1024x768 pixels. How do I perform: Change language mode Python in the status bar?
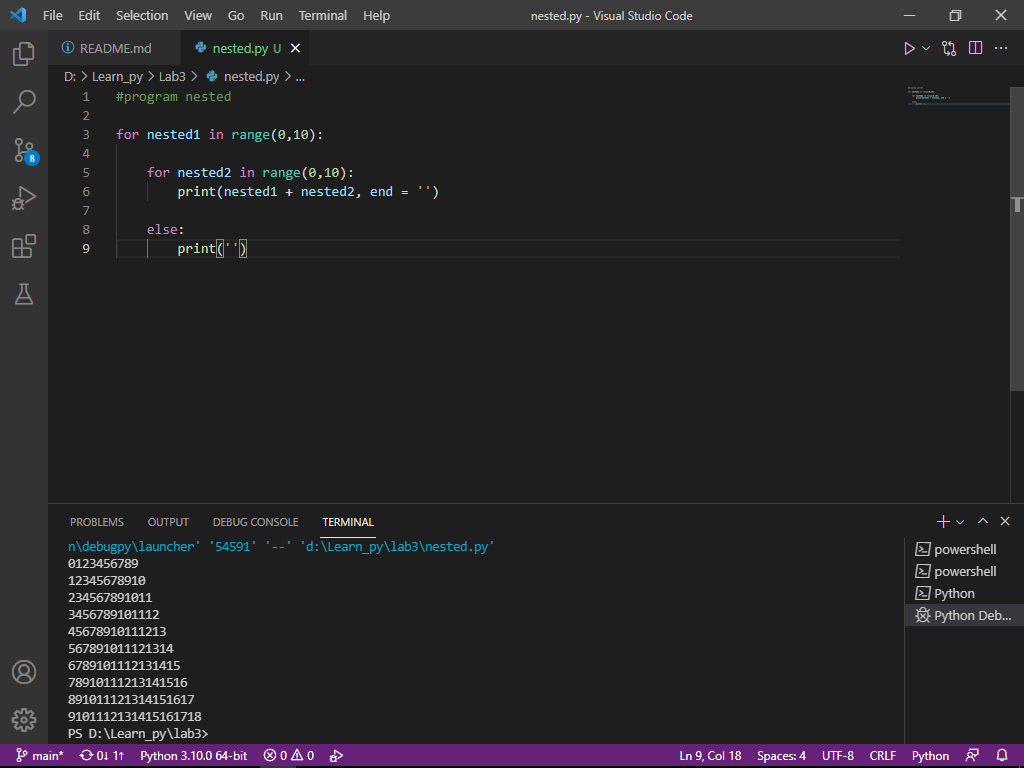click(930, 756)
